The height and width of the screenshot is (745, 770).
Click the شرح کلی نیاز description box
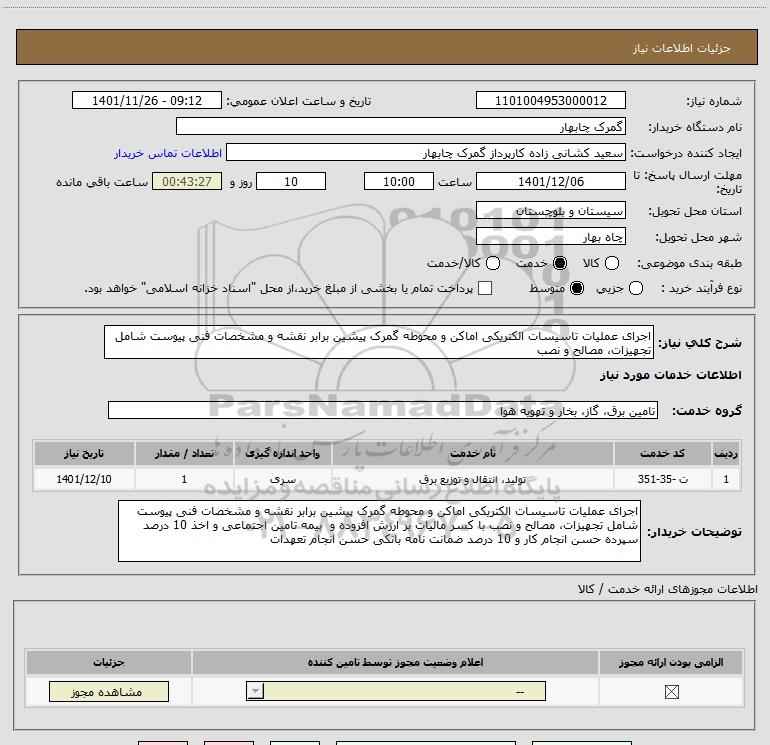(379, 342)
